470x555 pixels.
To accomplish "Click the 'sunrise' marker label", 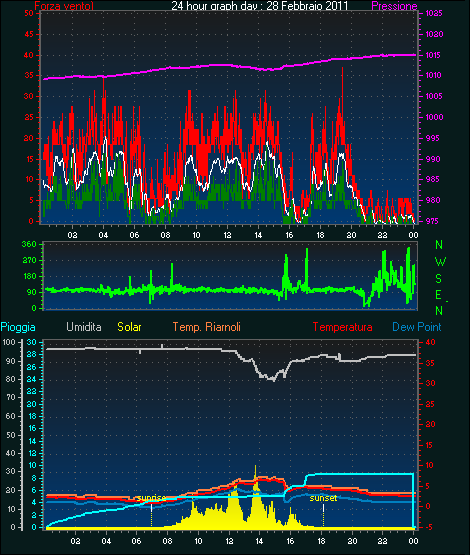I will (x=151, y=498).
